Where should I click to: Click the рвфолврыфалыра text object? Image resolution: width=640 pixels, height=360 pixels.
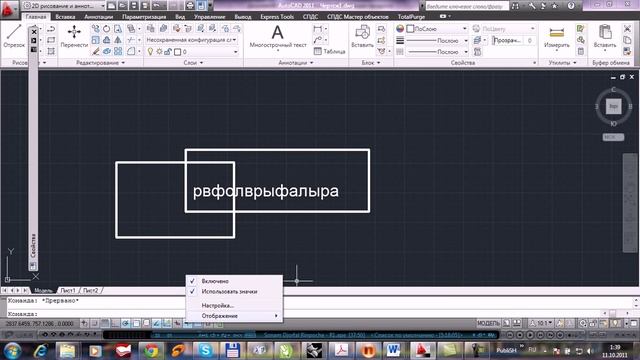266,191
